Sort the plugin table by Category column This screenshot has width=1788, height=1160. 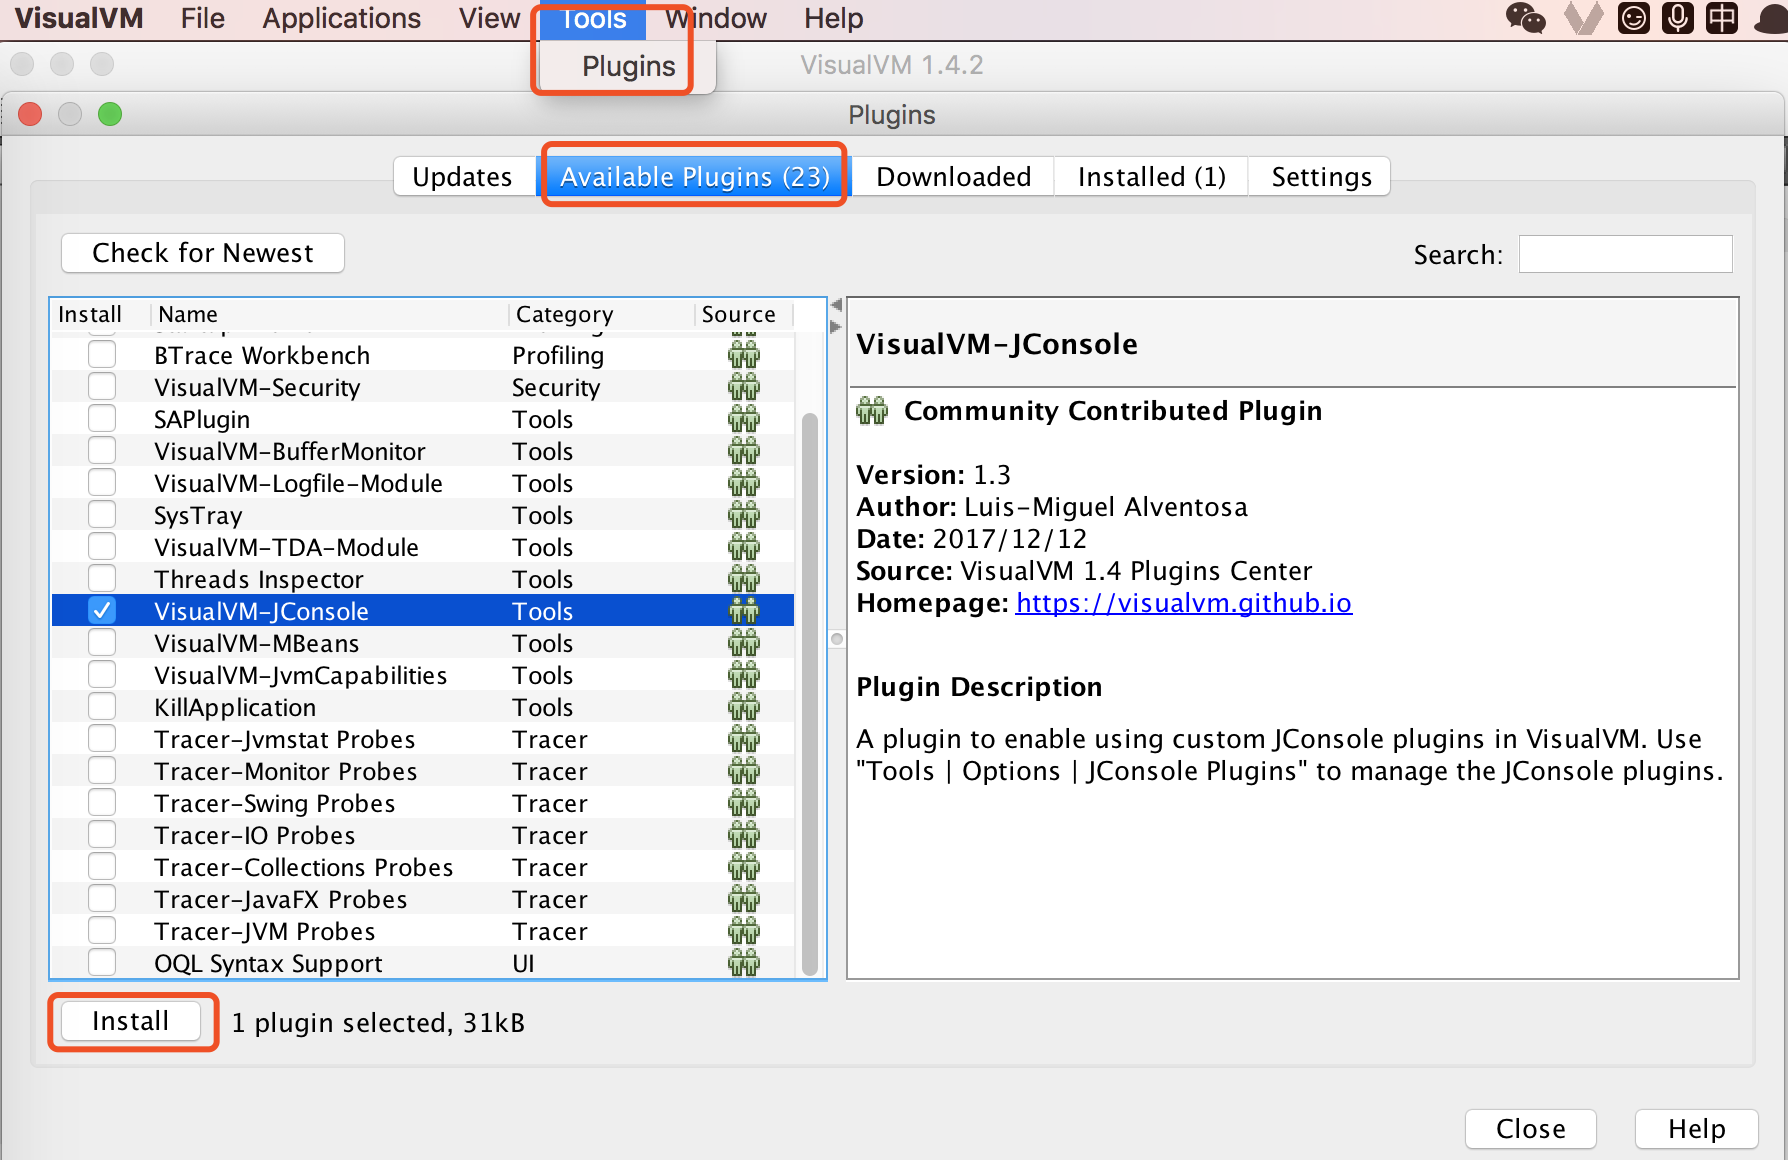(601, 314)
